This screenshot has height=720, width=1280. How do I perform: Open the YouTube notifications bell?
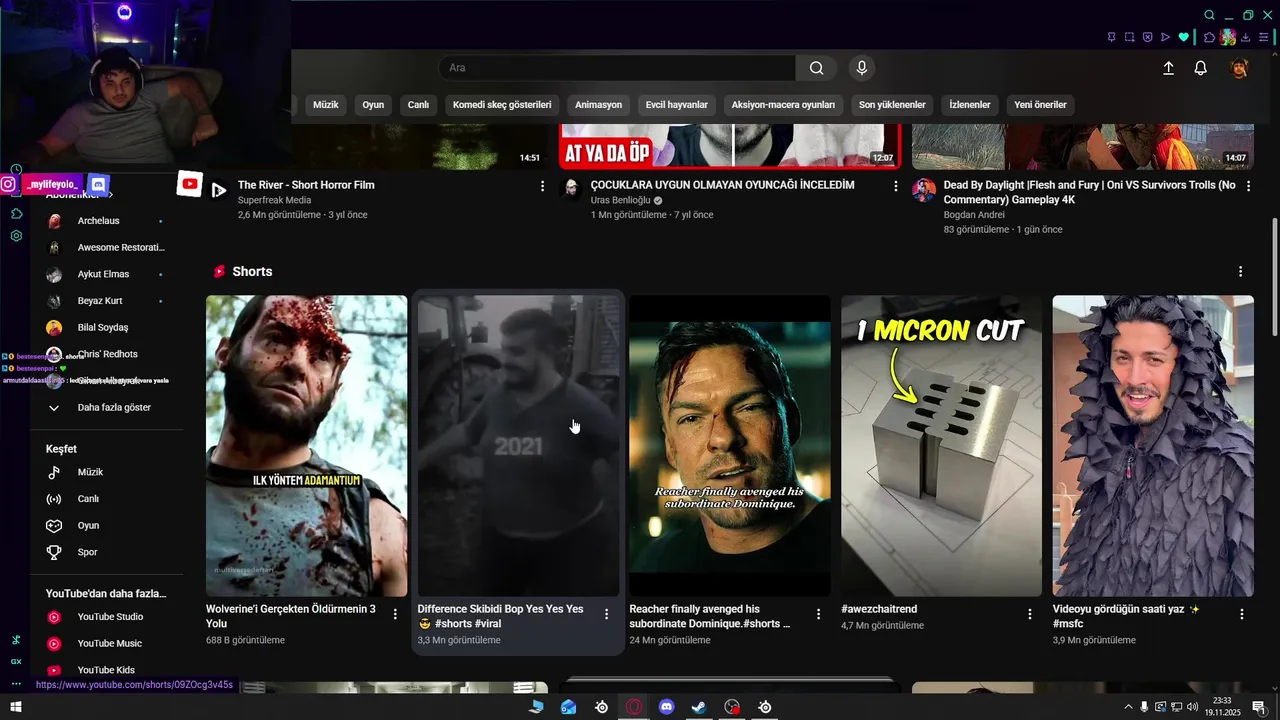(1200, 68)
